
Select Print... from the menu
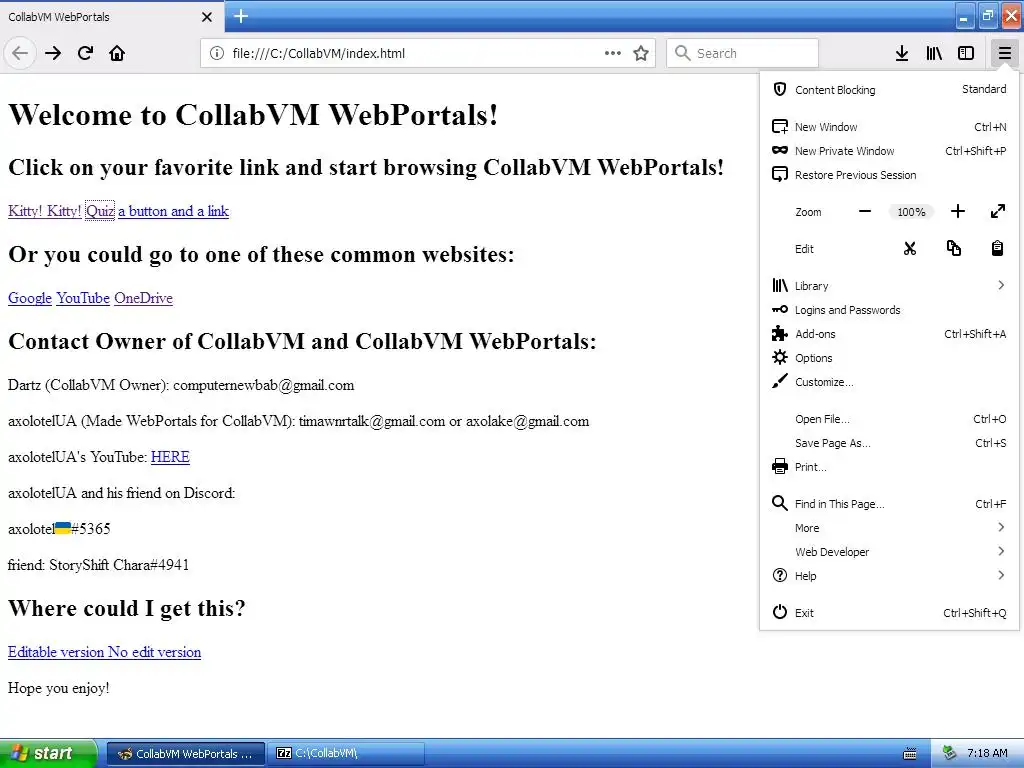[889, 467]
